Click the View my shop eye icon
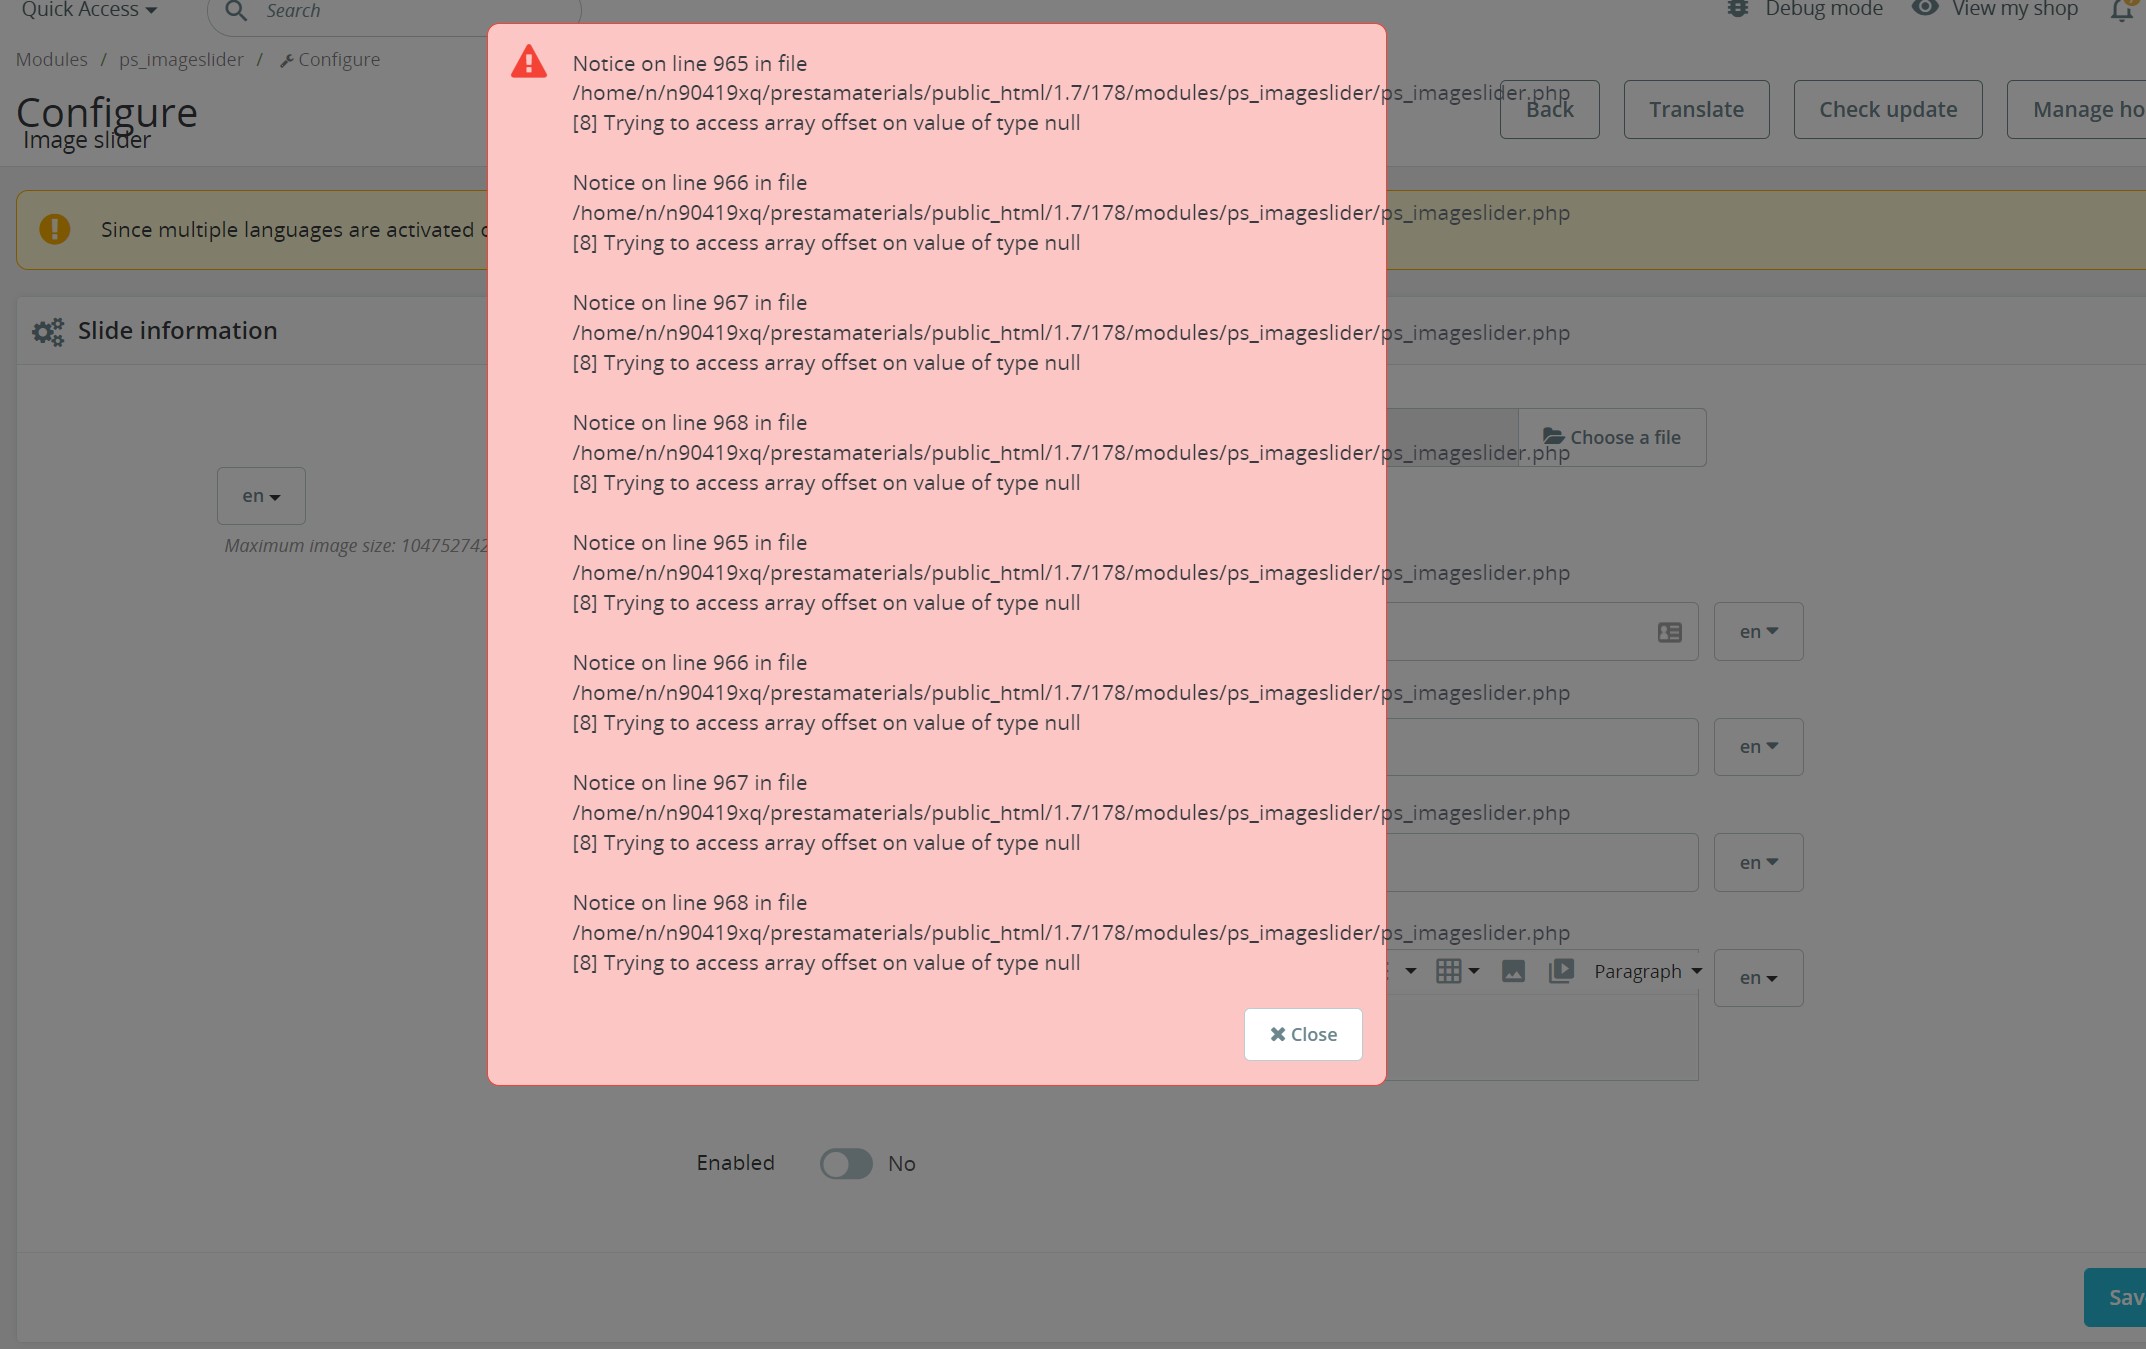 1925,9
